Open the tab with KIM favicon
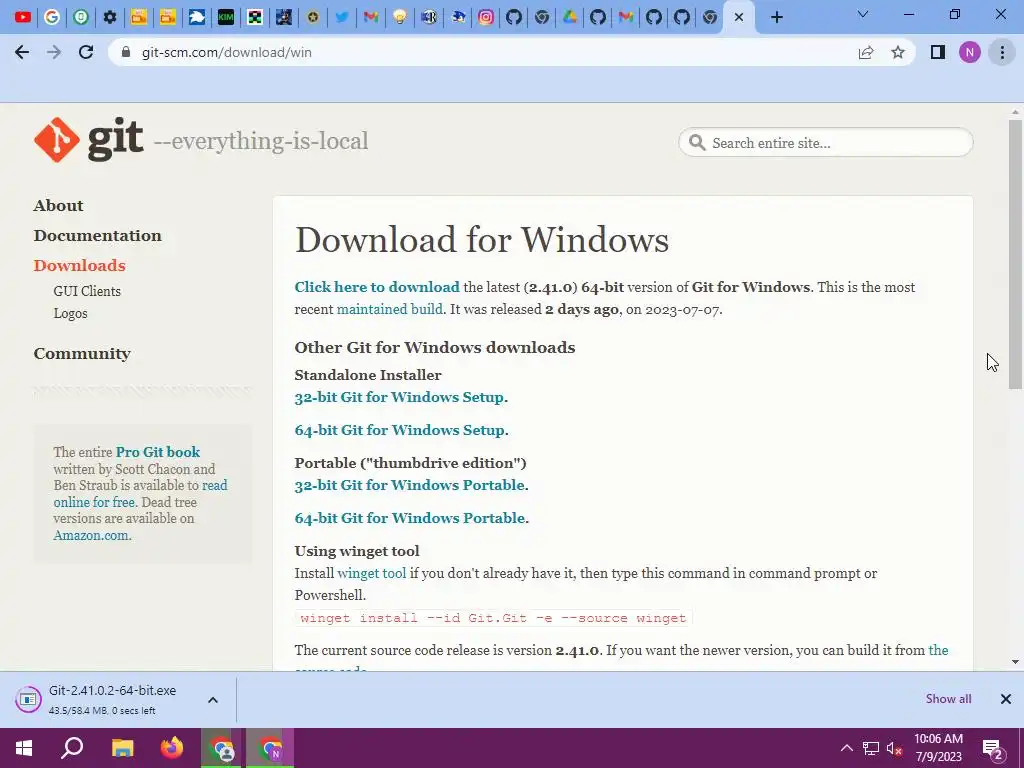Image resolution: width=1024 pixels, height=768 pixels. (226, 17)
